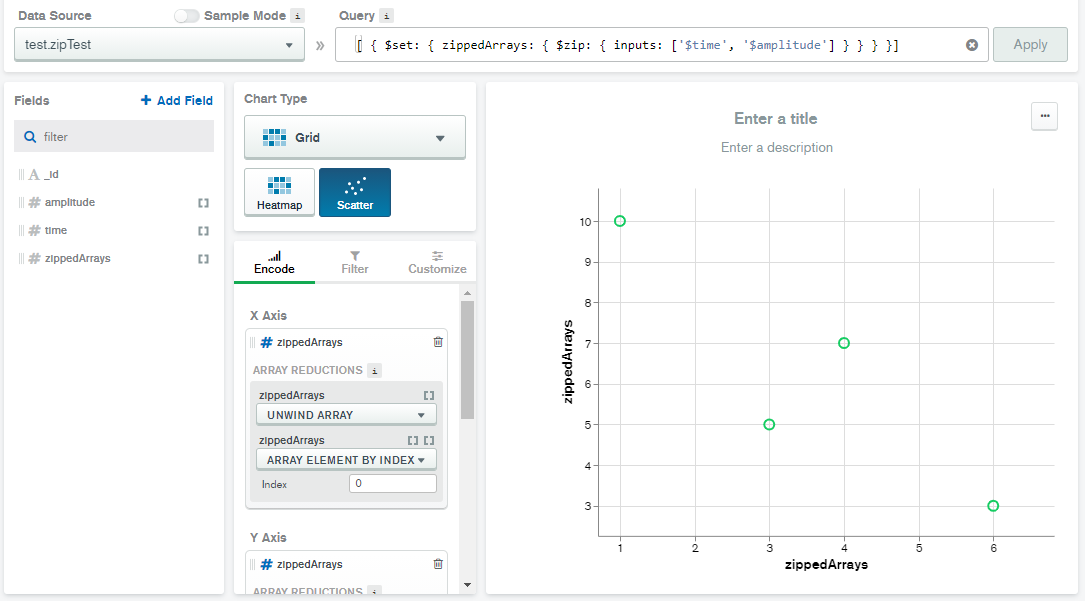Open the Data Source test.zipTest dropdown
The width and height of the screenshot is (1085, 601).
160,45
